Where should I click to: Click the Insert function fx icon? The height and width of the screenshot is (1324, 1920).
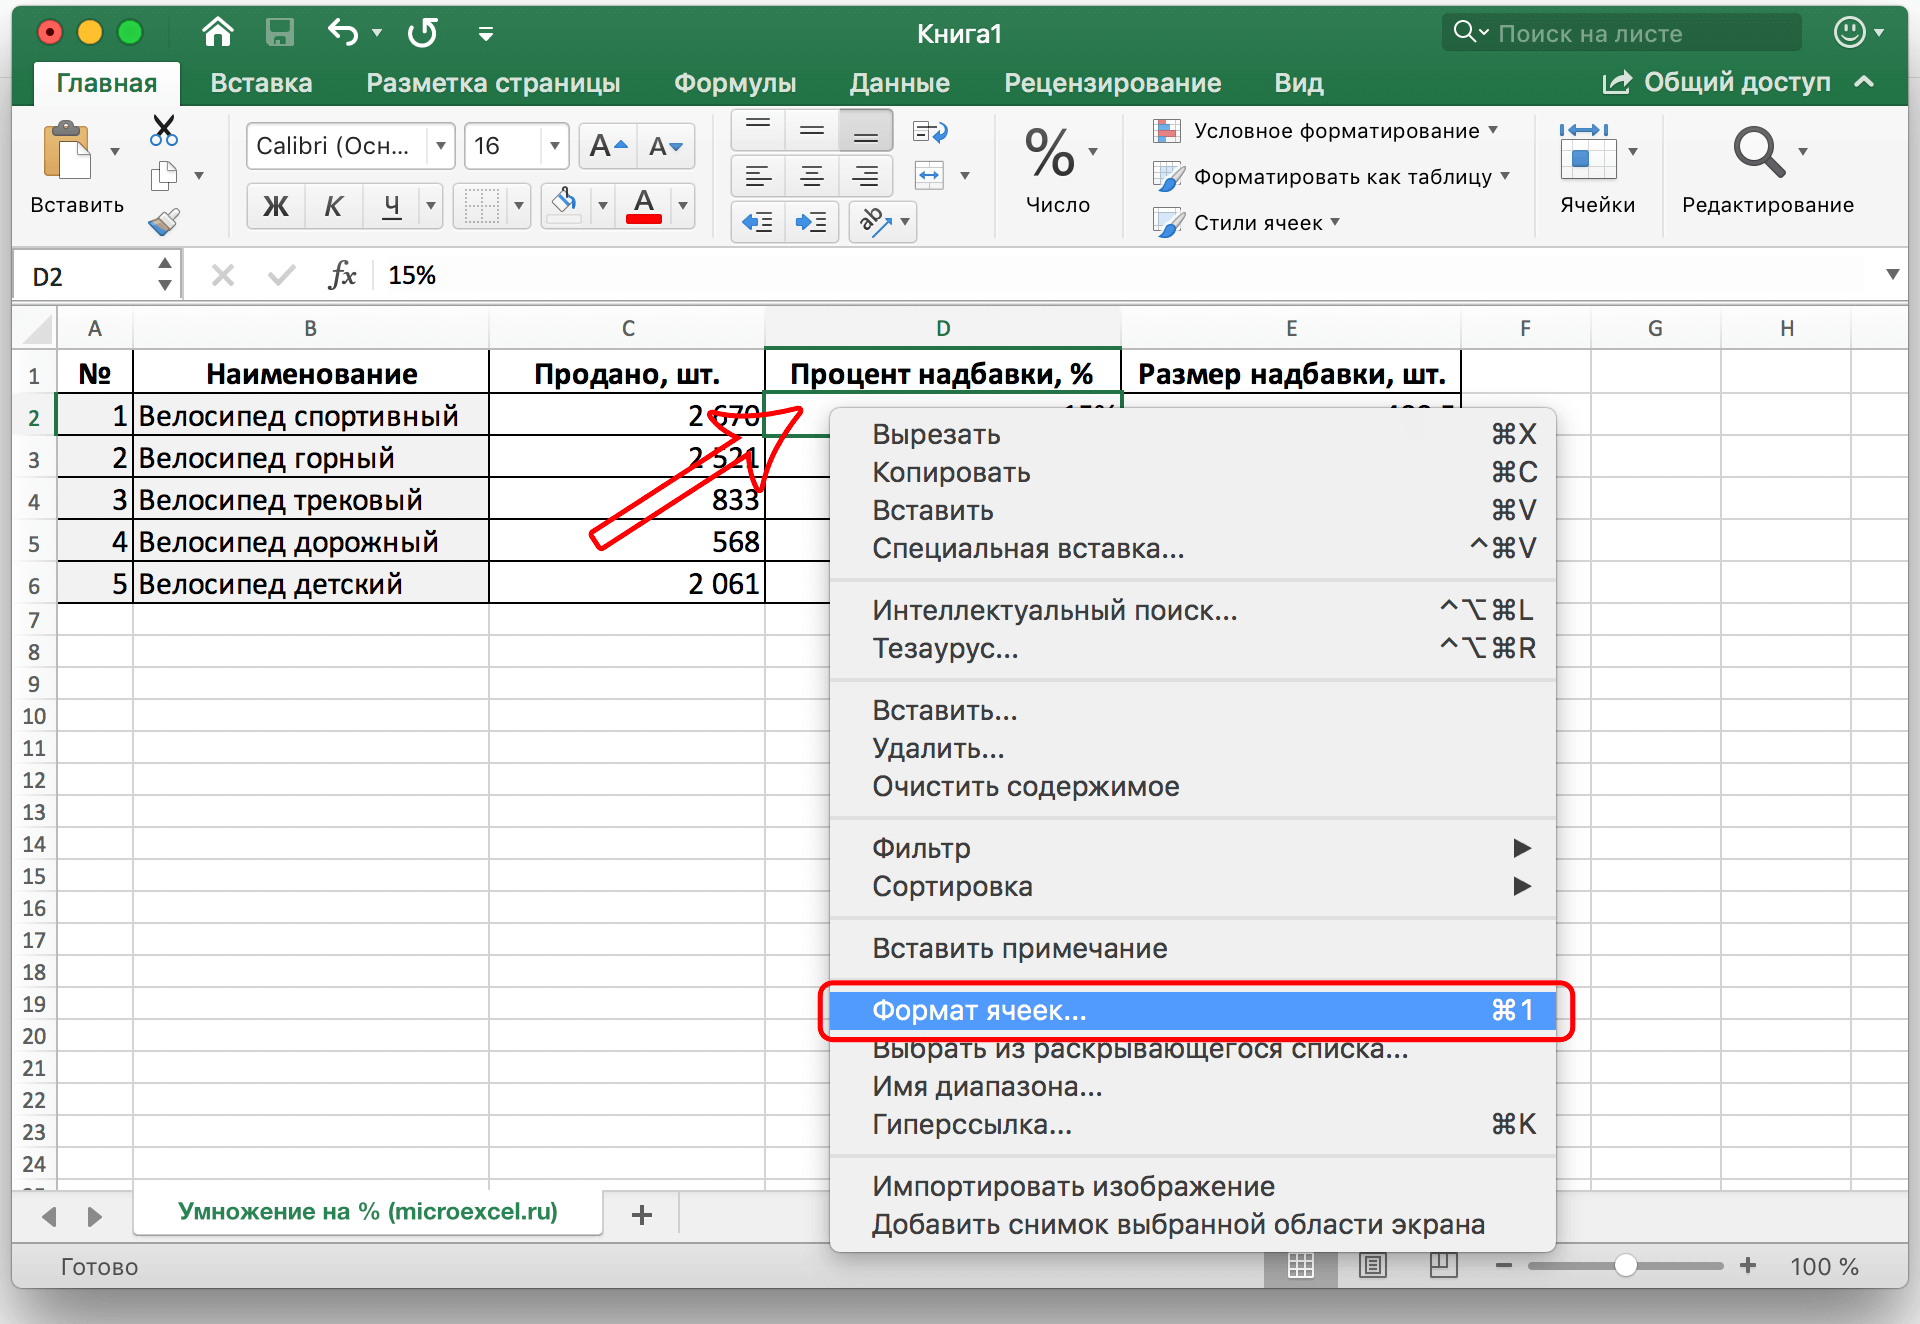click(x=342, y=275)
